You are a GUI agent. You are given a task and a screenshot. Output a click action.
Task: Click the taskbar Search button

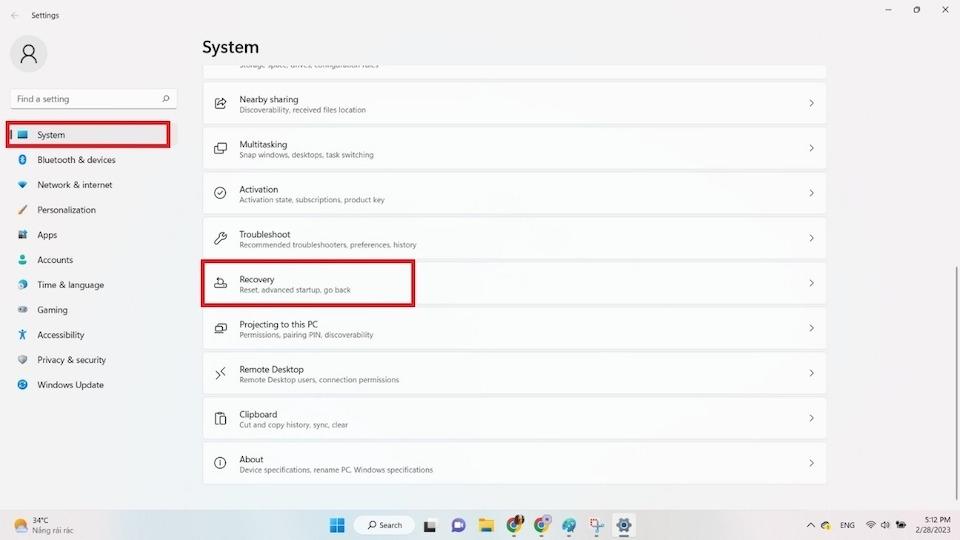384,525
